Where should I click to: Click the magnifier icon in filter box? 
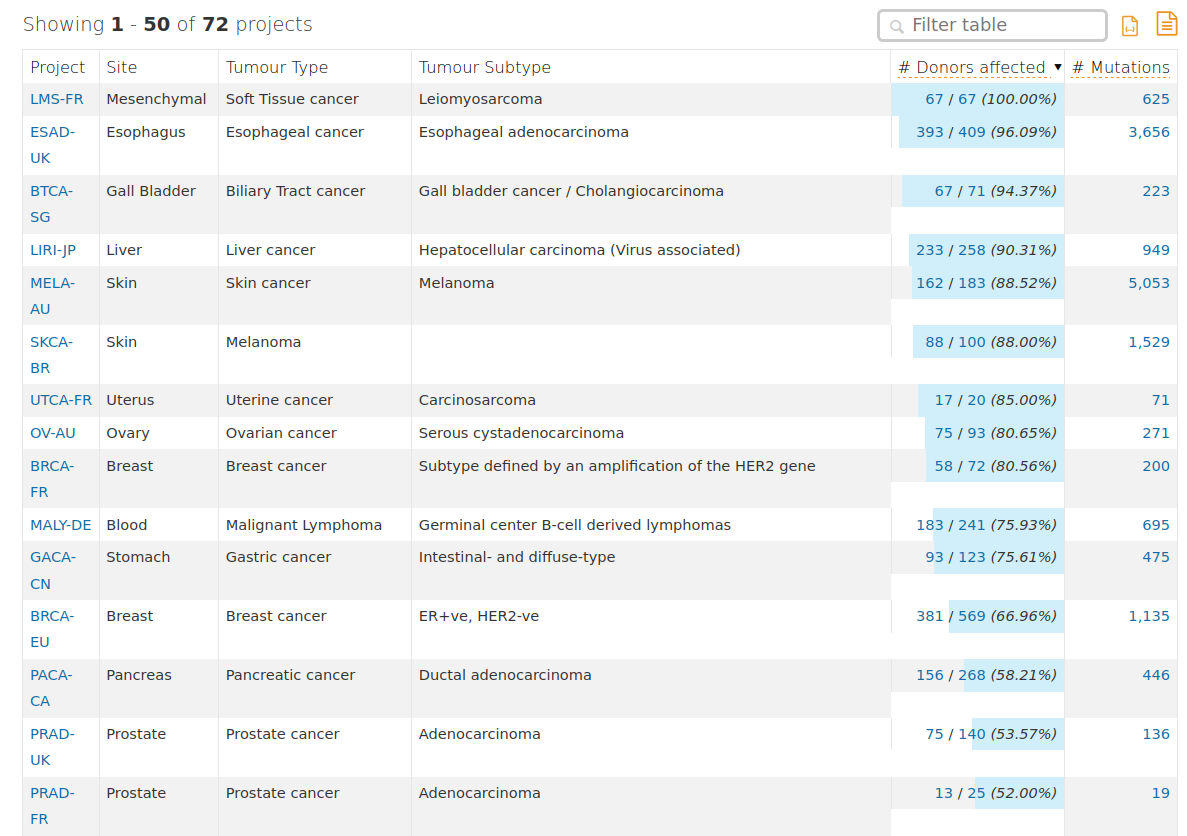tap(896, 26)
